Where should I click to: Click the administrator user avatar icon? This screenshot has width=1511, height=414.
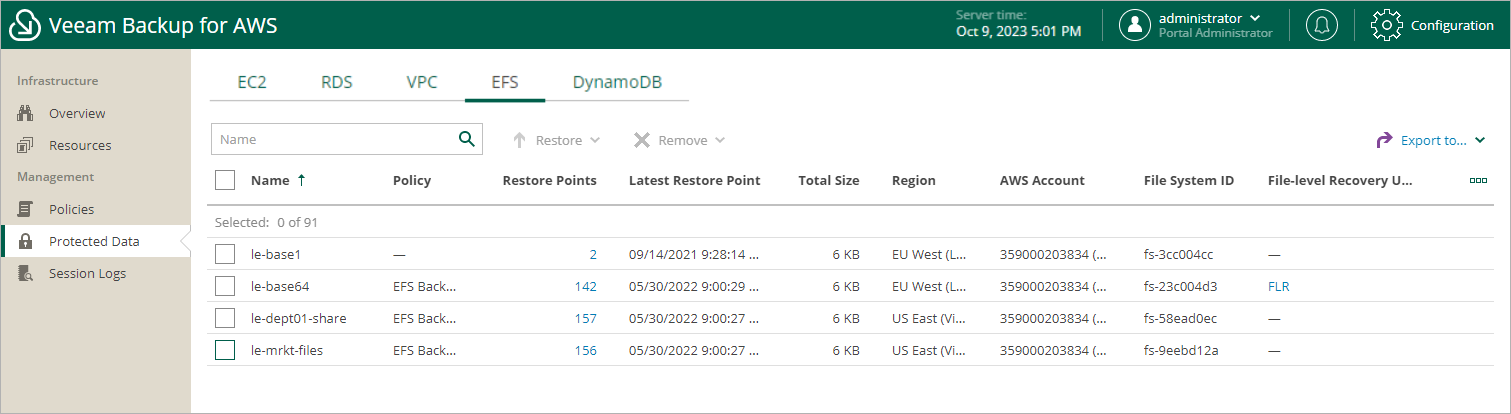coord(1134,26)
